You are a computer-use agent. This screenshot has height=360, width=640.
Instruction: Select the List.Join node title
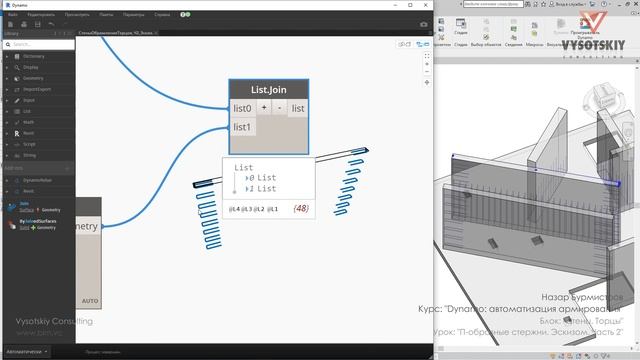coord(269,90)
